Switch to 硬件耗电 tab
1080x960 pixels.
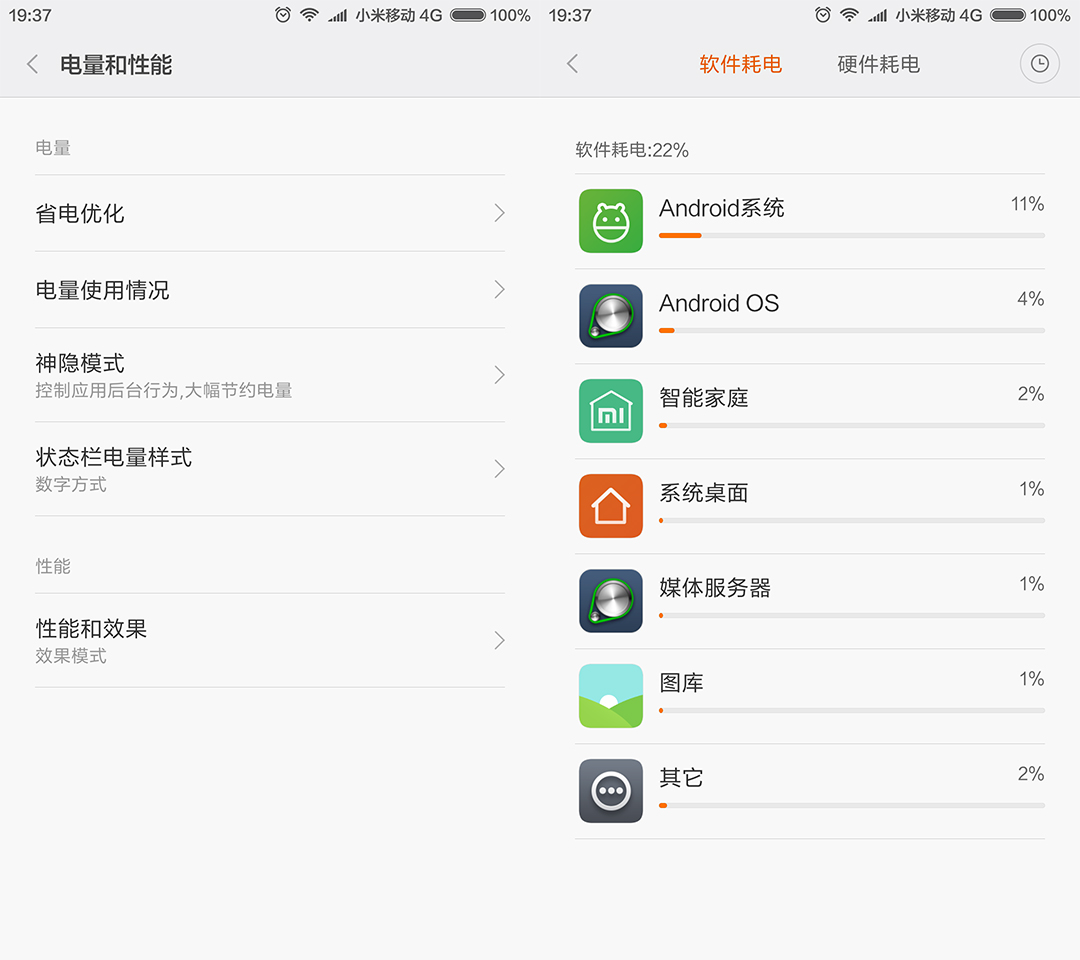point(878,64)
